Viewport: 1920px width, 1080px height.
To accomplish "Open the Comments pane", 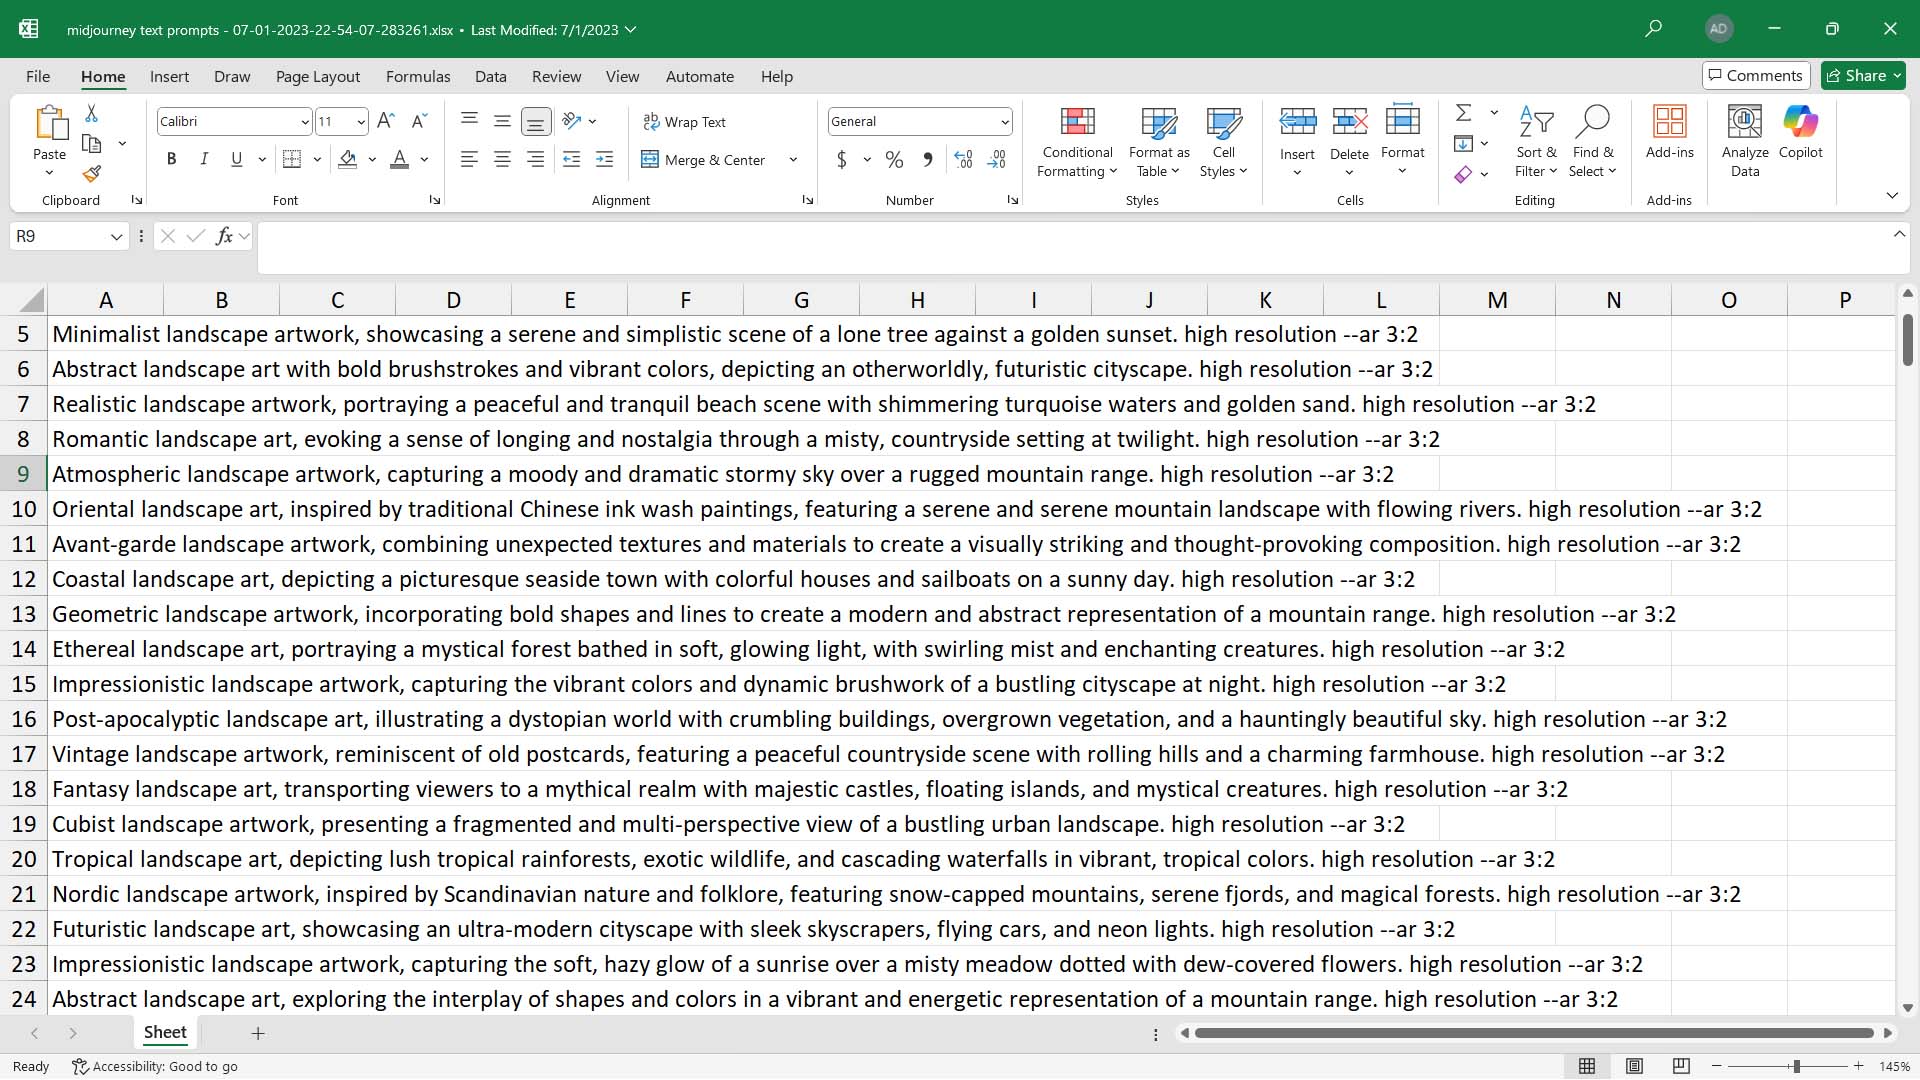I will tap(1755, 75).
